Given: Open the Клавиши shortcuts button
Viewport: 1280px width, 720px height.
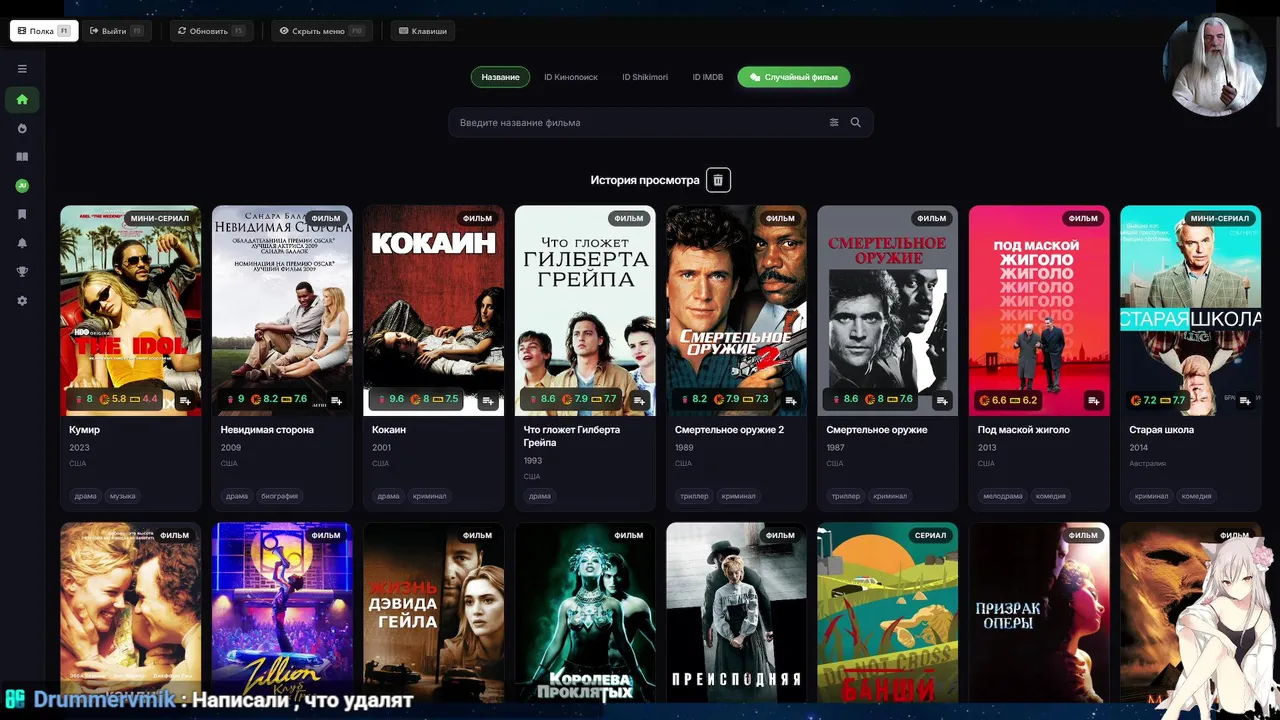Looking at the screenshot, I should pos(423,31).
